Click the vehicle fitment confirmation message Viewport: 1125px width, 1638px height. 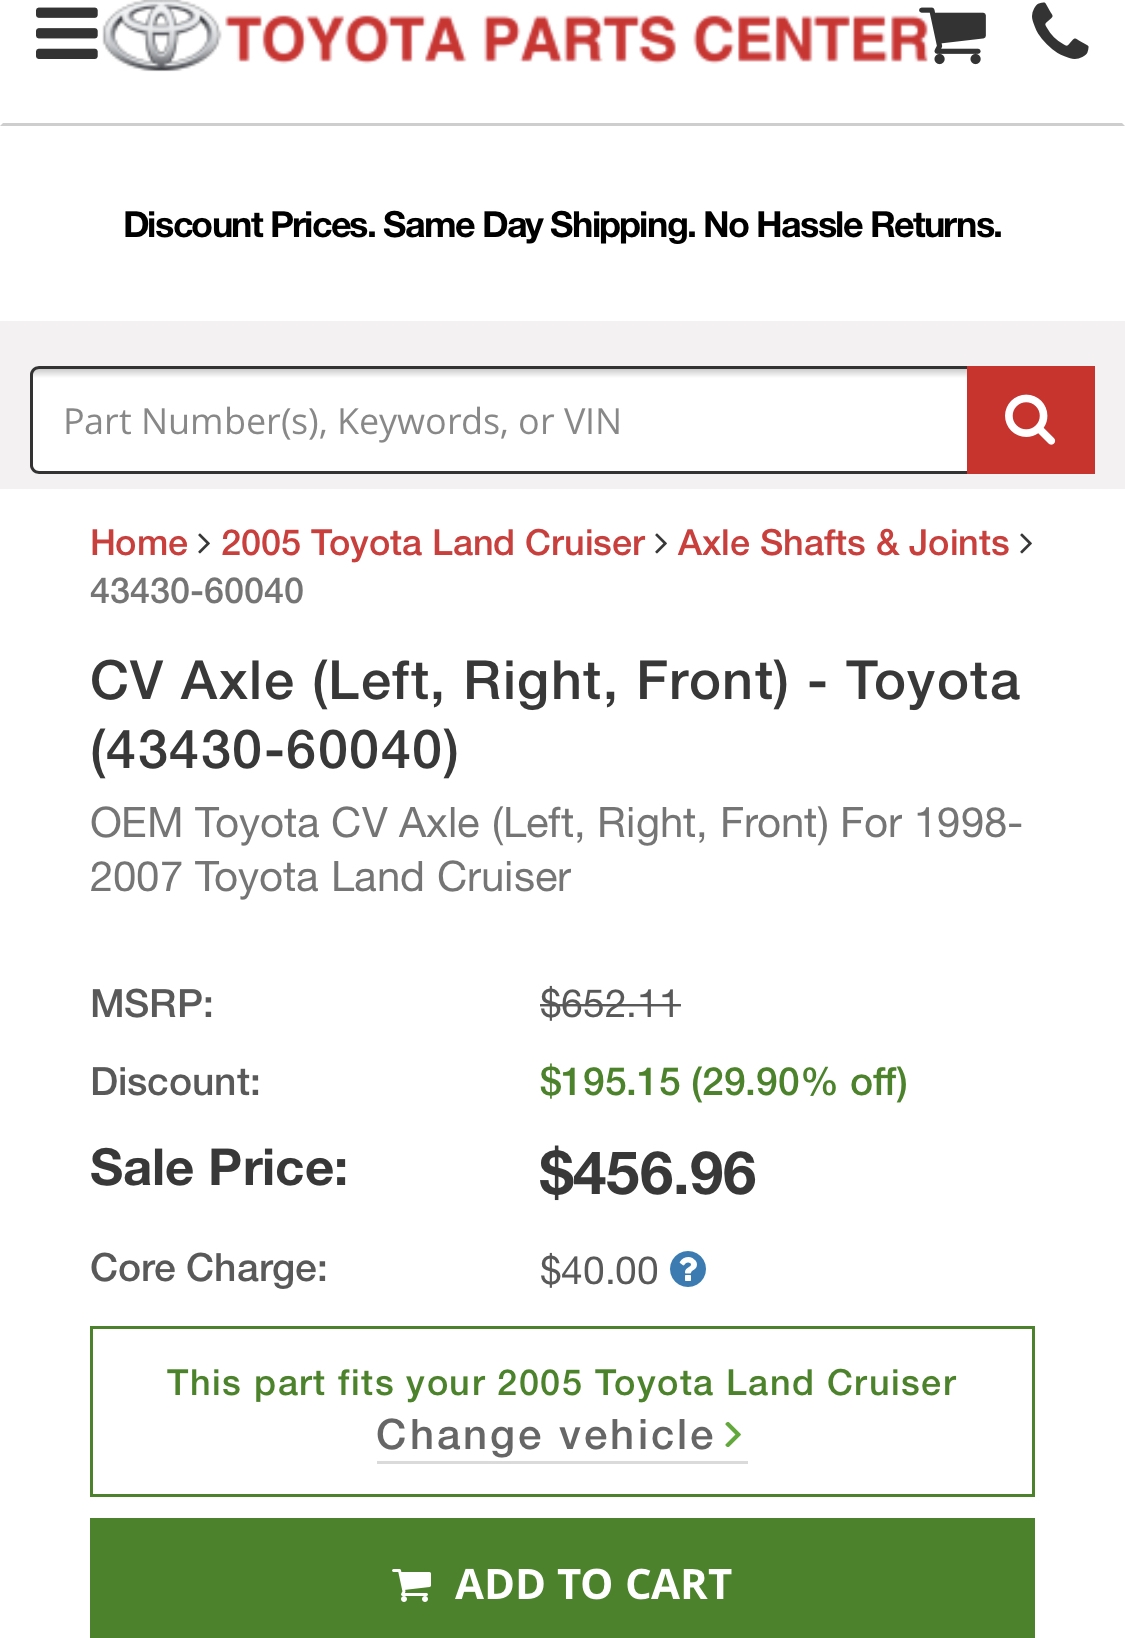562,1383
